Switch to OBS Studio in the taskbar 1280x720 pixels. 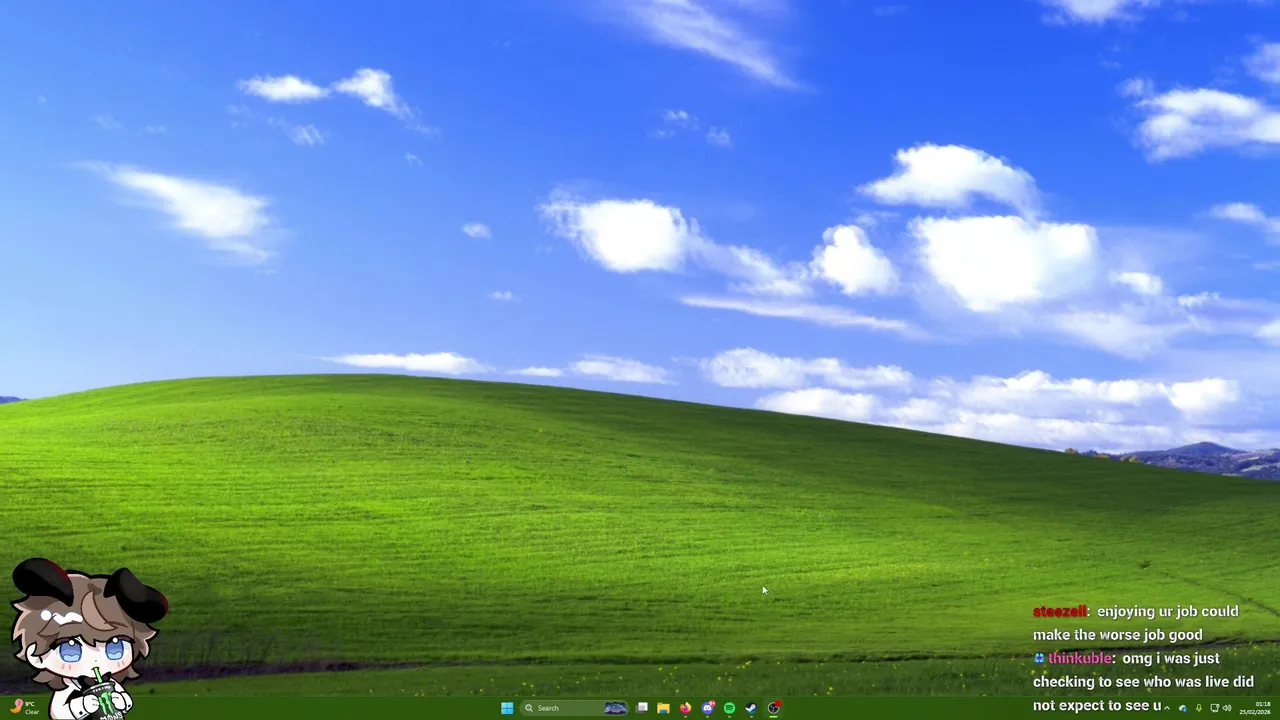[774, 708]
